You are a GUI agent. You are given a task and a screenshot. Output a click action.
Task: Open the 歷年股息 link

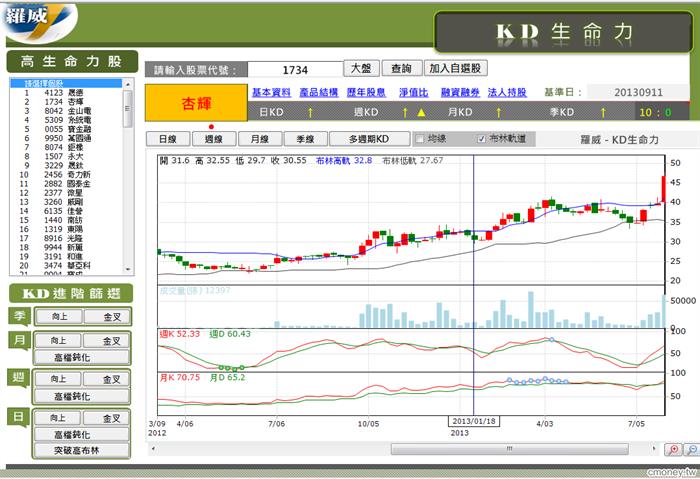(366, 92)
